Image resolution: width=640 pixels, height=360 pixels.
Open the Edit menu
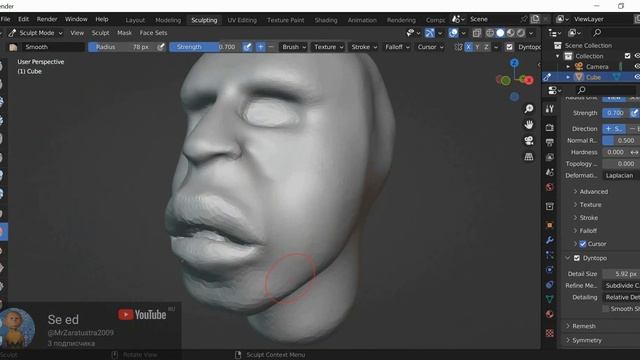[x=23, y=19]
